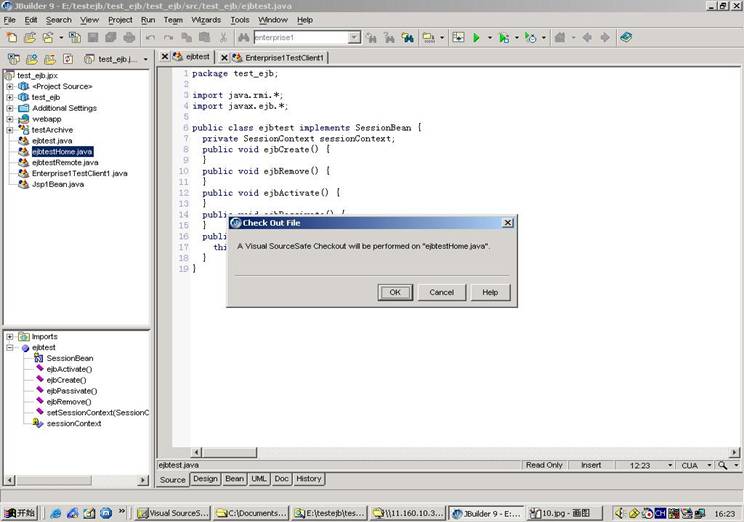Select ejbPassivate() in structure pane
Screen dimensions: 744x522
pyautogui.click(x=72, y=391)
